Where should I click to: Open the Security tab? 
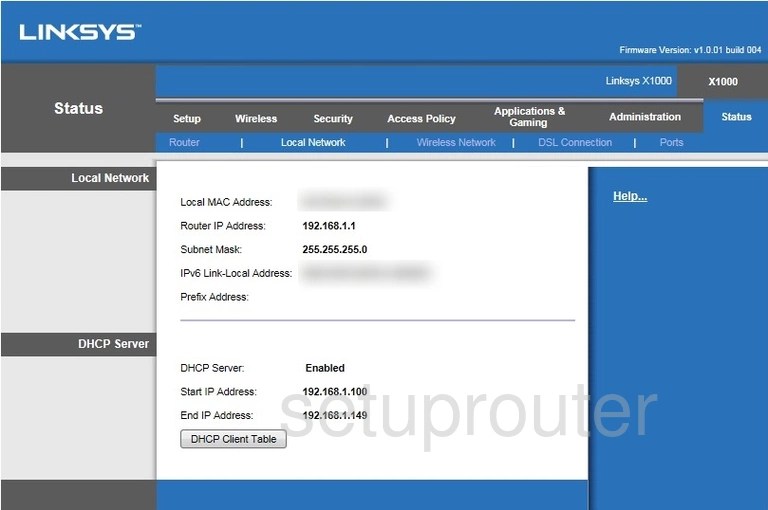333,119
